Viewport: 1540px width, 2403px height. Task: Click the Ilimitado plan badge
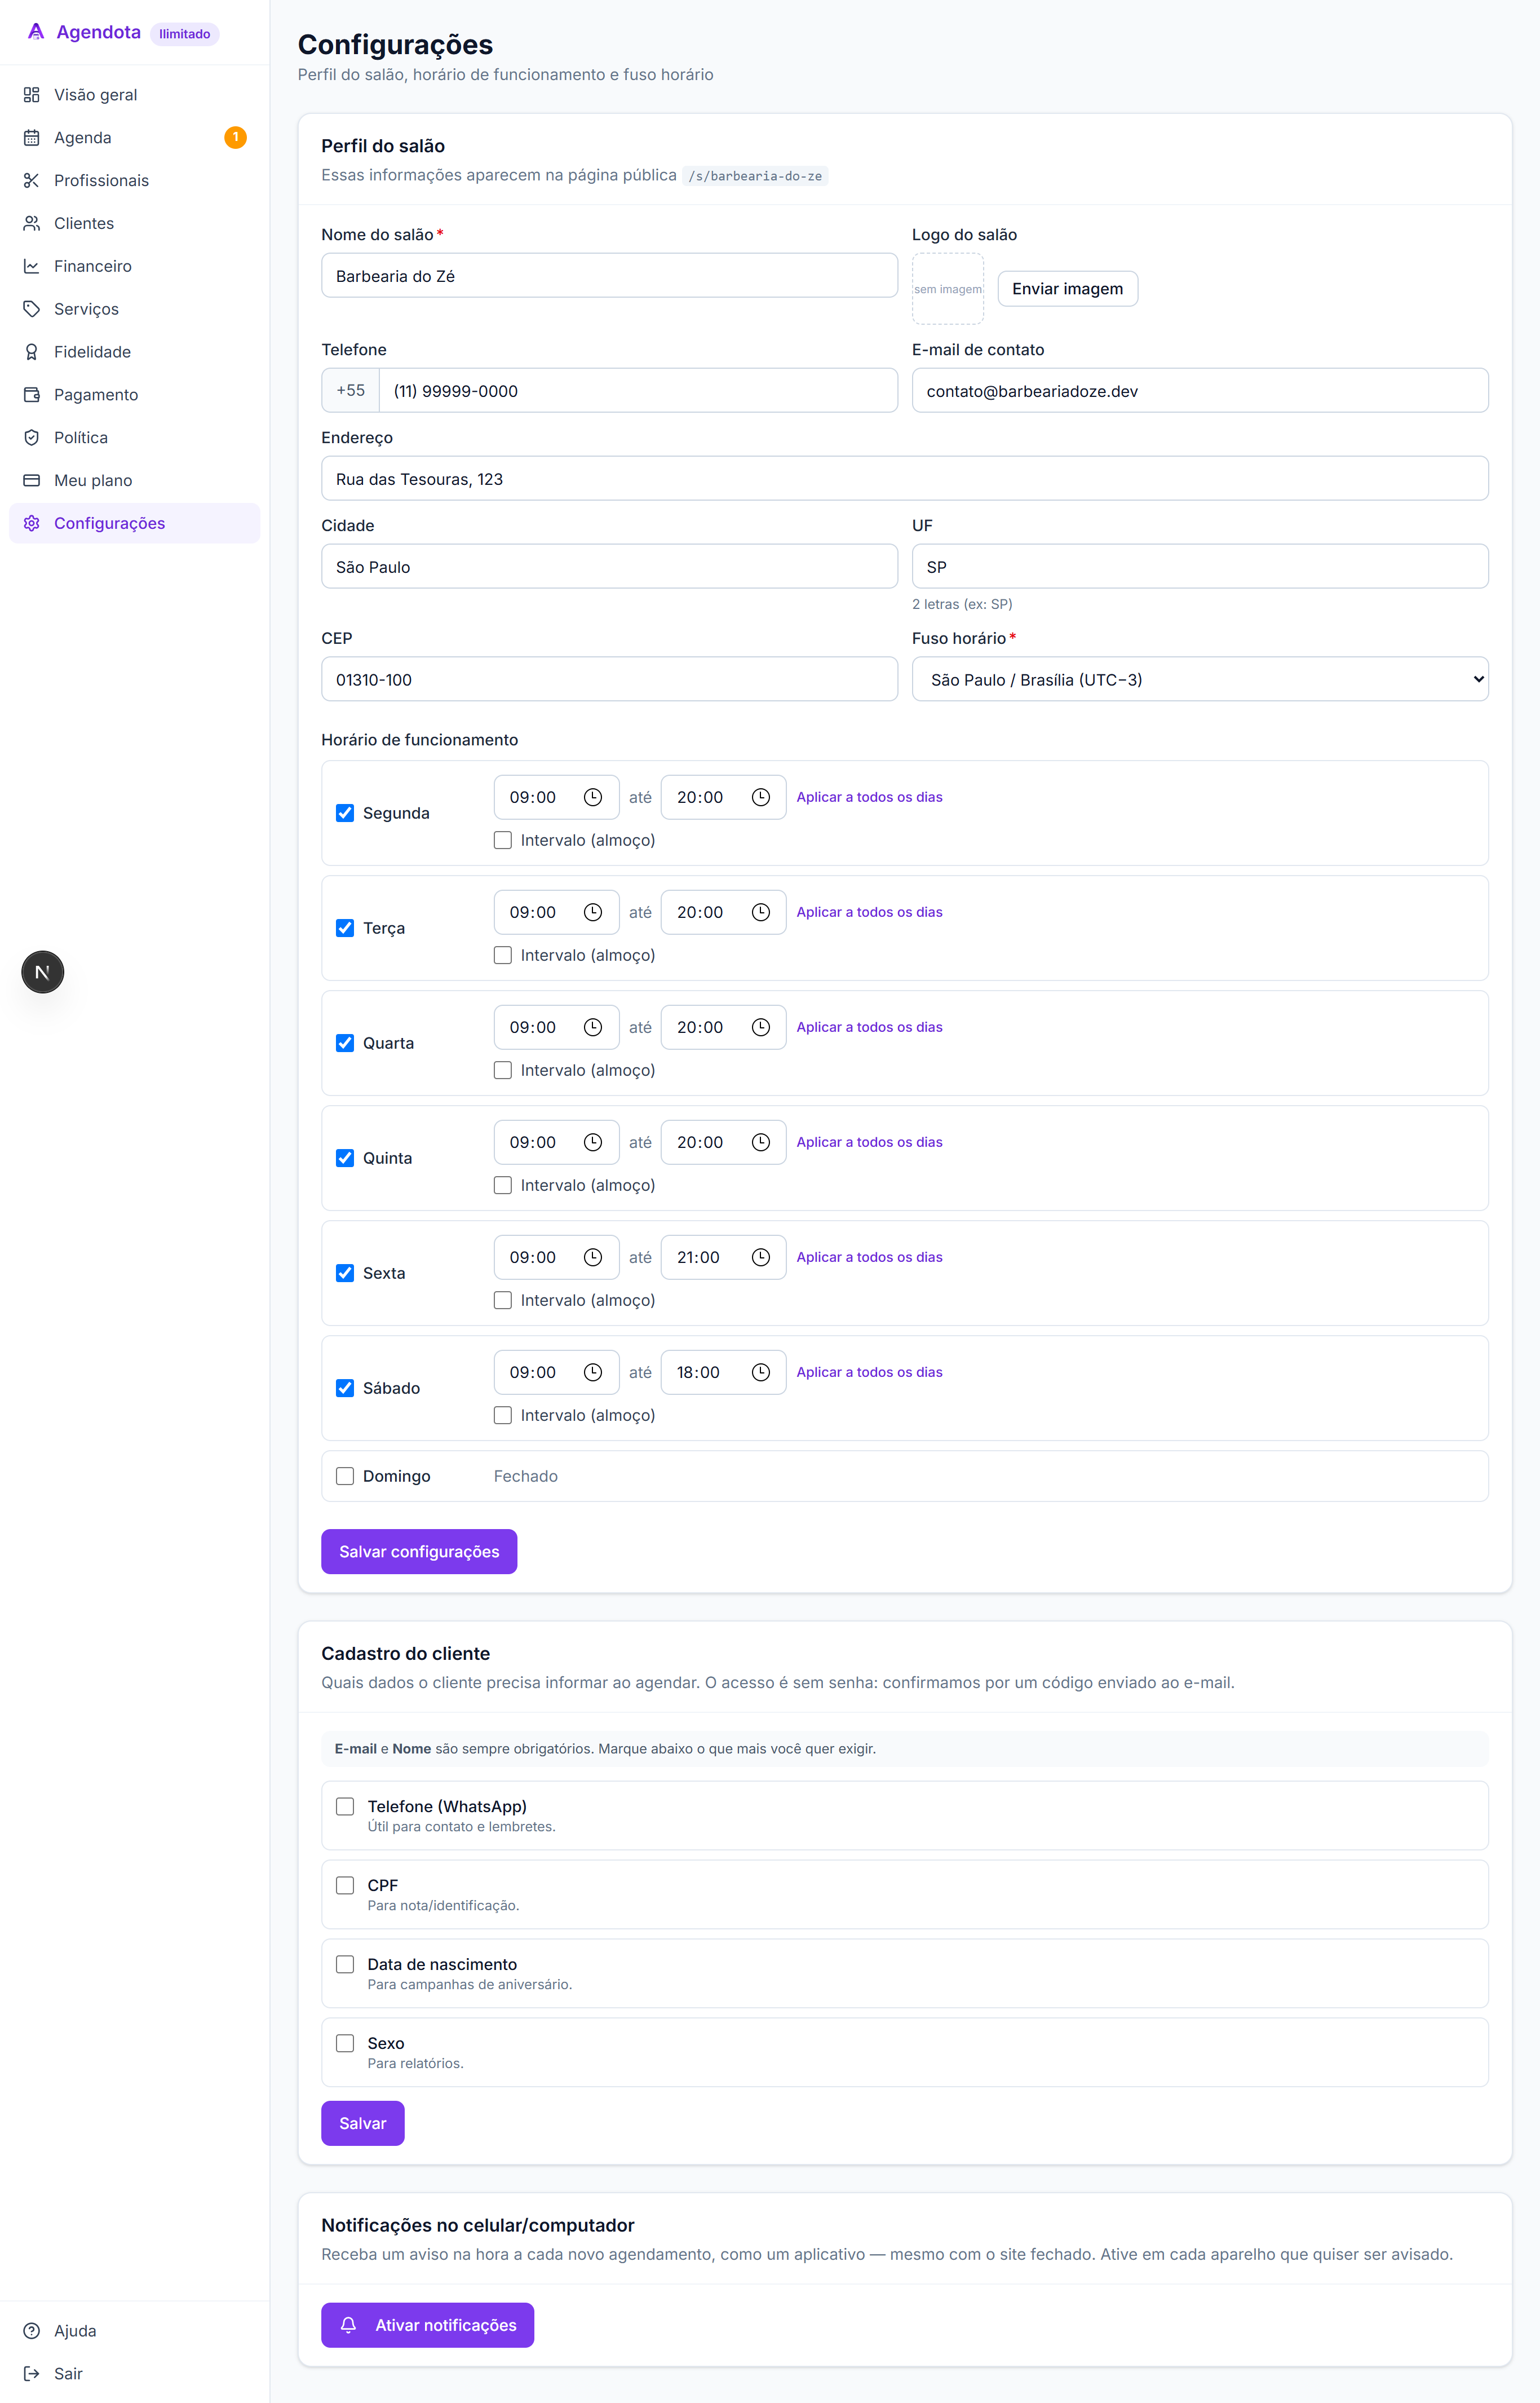click(x=185, y=34)
